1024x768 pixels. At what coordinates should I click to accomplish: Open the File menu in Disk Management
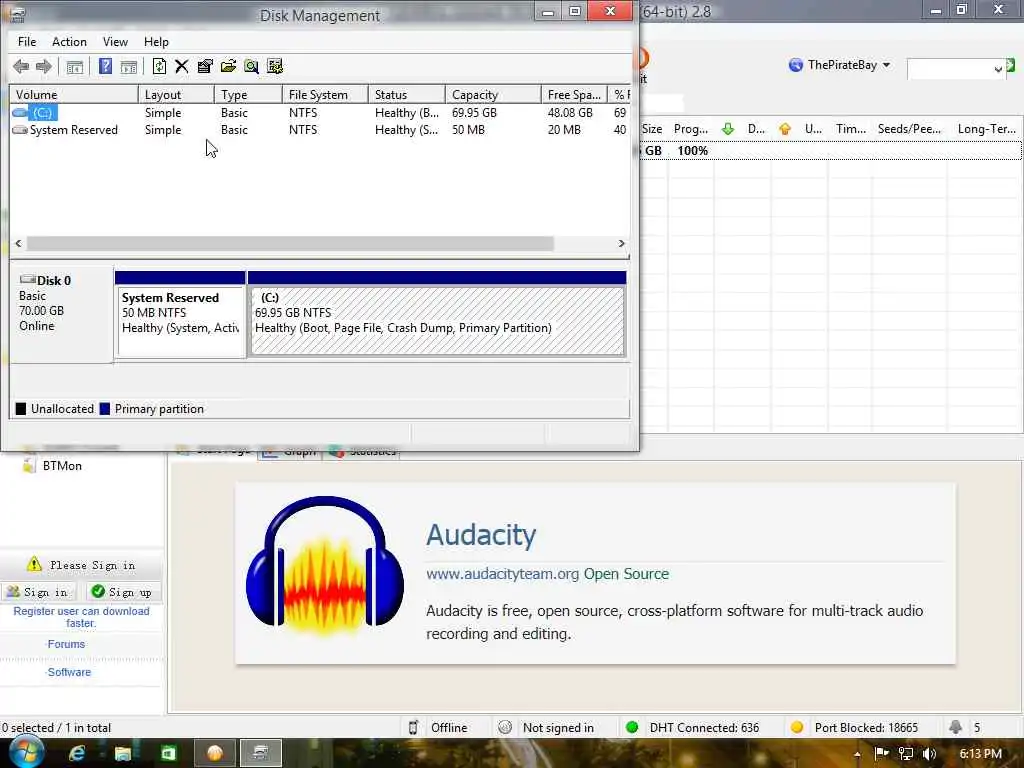tap(27, 42)
